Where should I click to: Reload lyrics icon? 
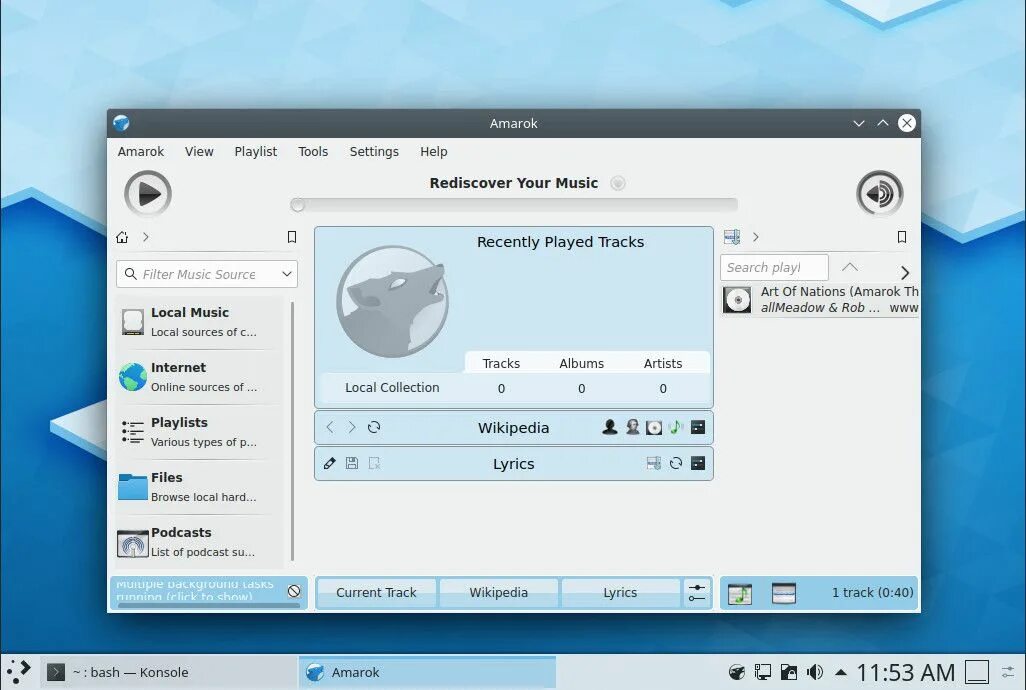tap(676, 463)
